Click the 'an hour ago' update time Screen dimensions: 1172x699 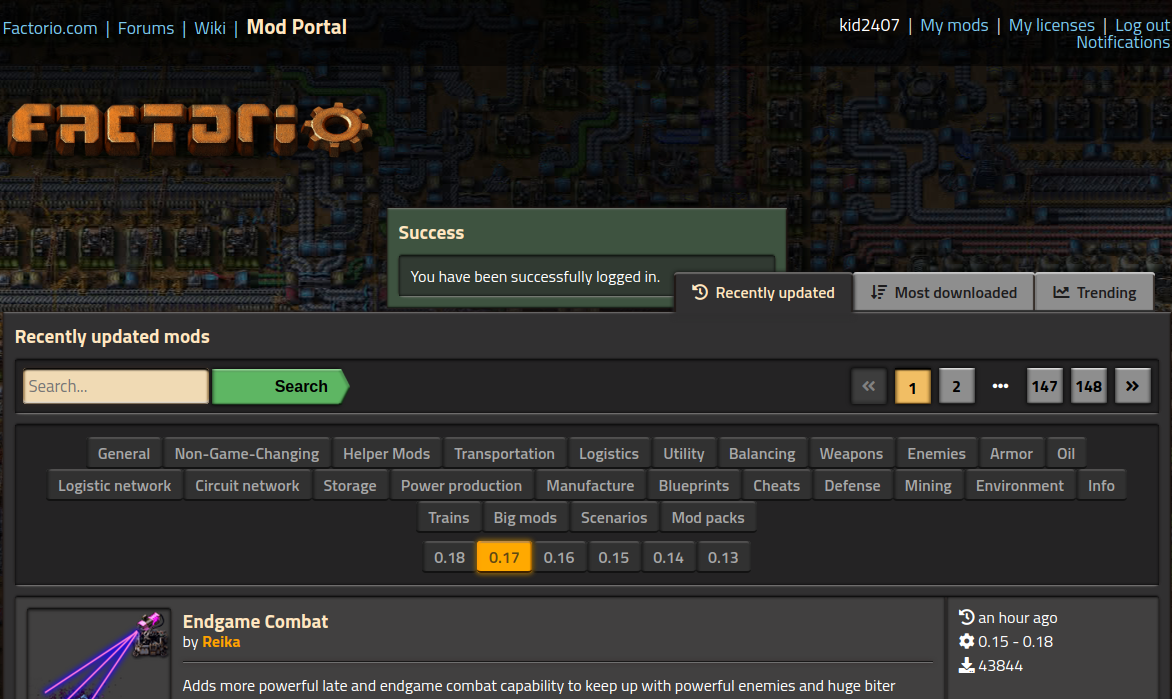[x=1017, y=618]
